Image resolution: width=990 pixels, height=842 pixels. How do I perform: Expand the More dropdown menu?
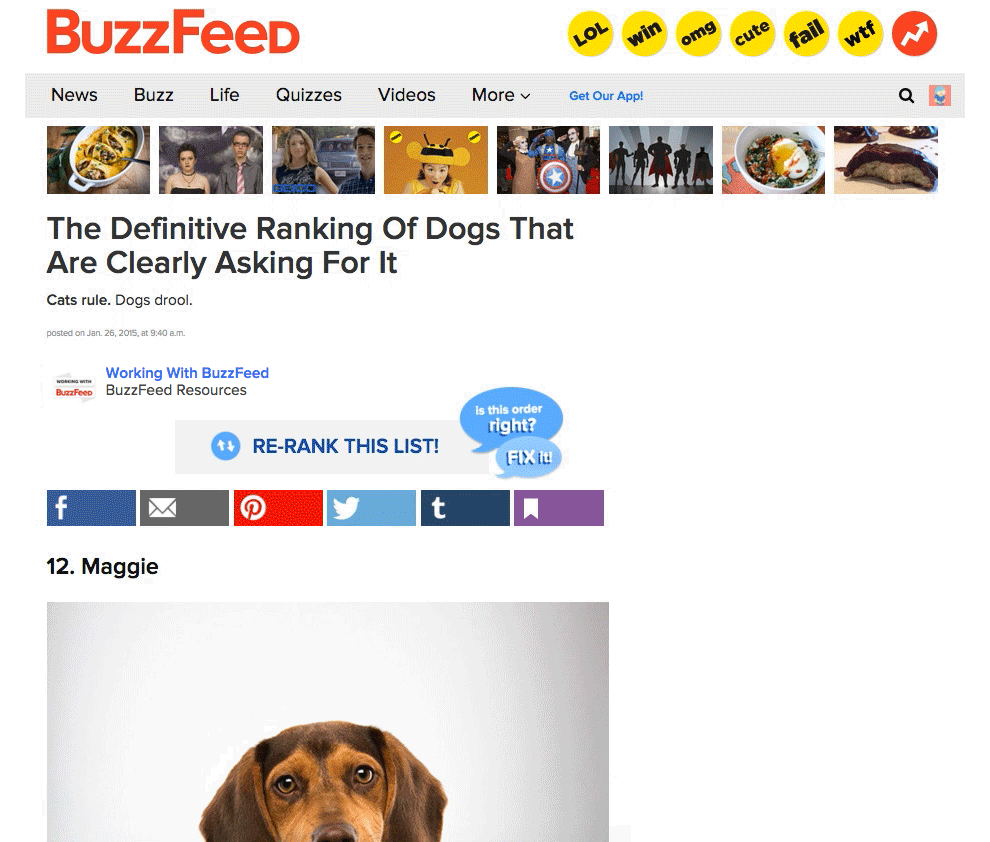point(501,95)
